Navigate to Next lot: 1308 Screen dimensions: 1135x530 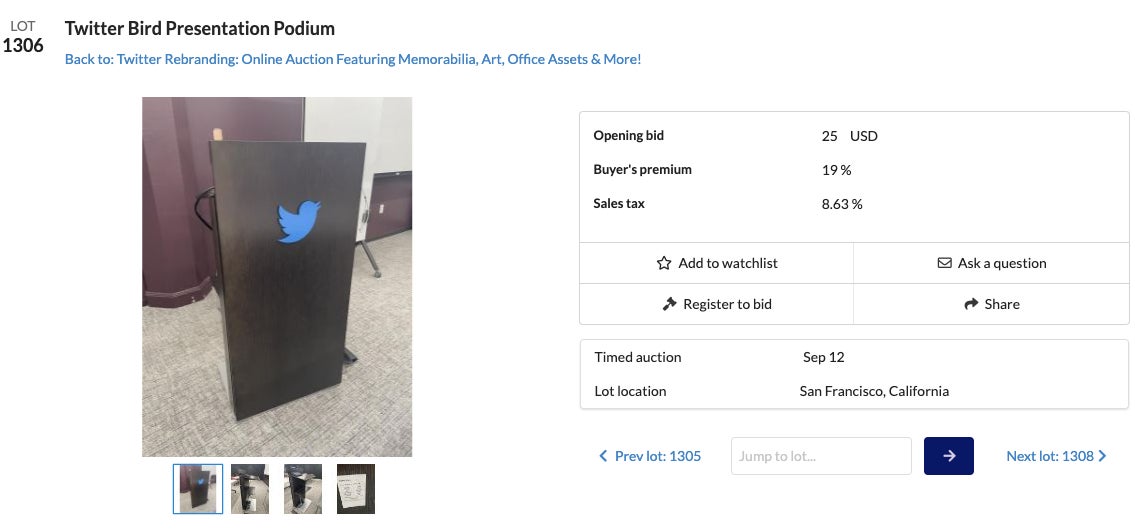click(x=1050, y=457)
